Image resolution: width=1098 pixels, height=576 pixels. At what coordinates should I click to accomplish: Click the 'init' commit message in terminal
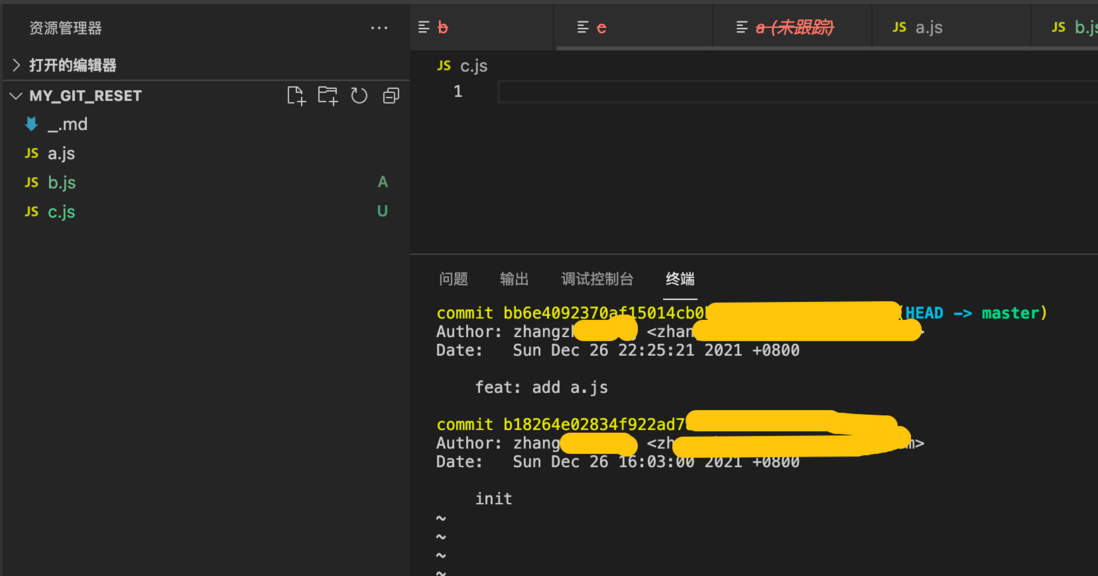point(494,499)
